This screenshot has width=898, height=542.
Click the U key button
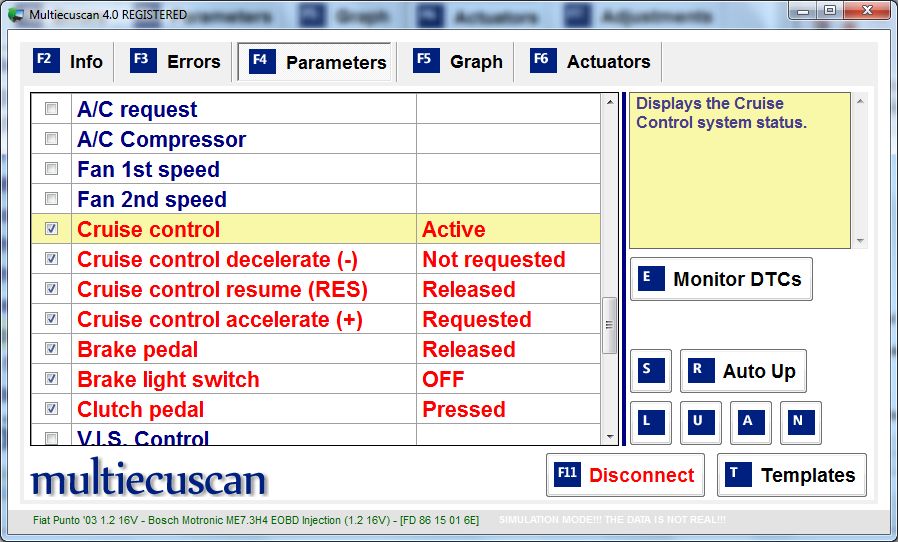pos(700,423)
